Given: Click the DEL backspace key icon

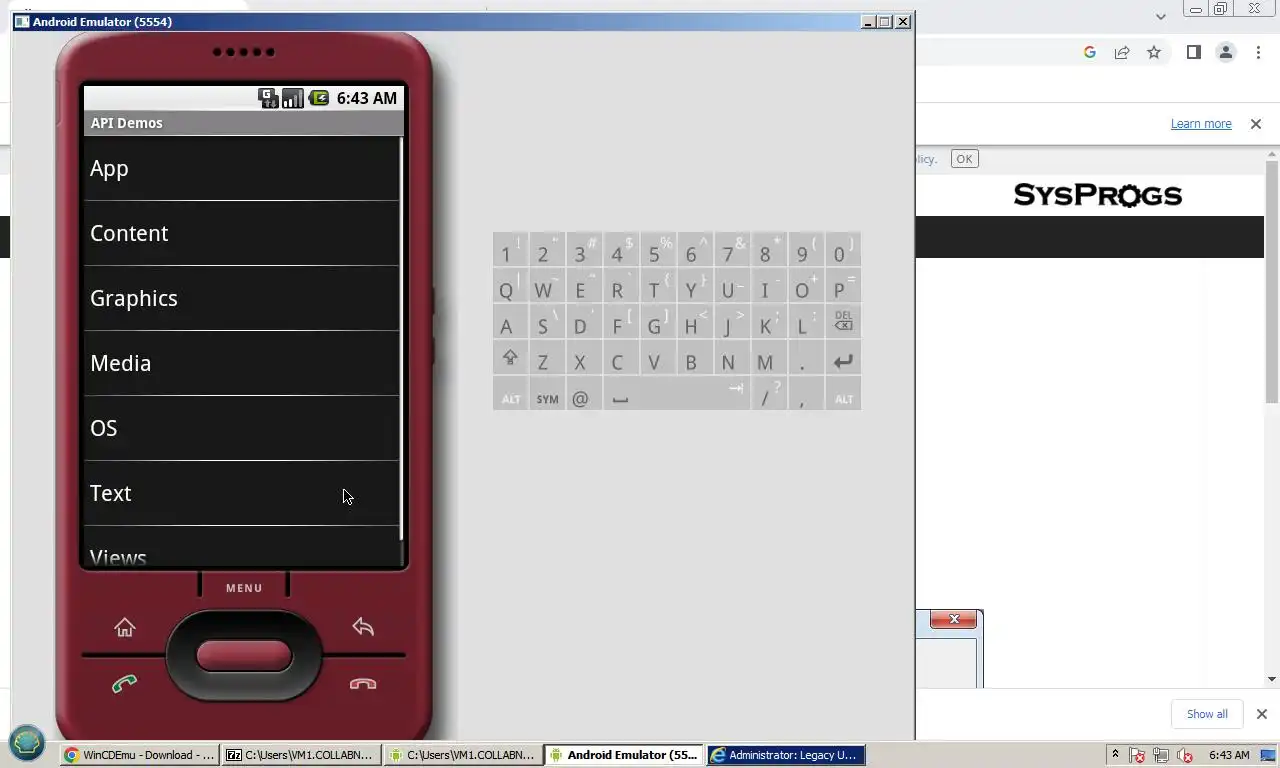Looking at the screenshot, I should pos(843,322).
